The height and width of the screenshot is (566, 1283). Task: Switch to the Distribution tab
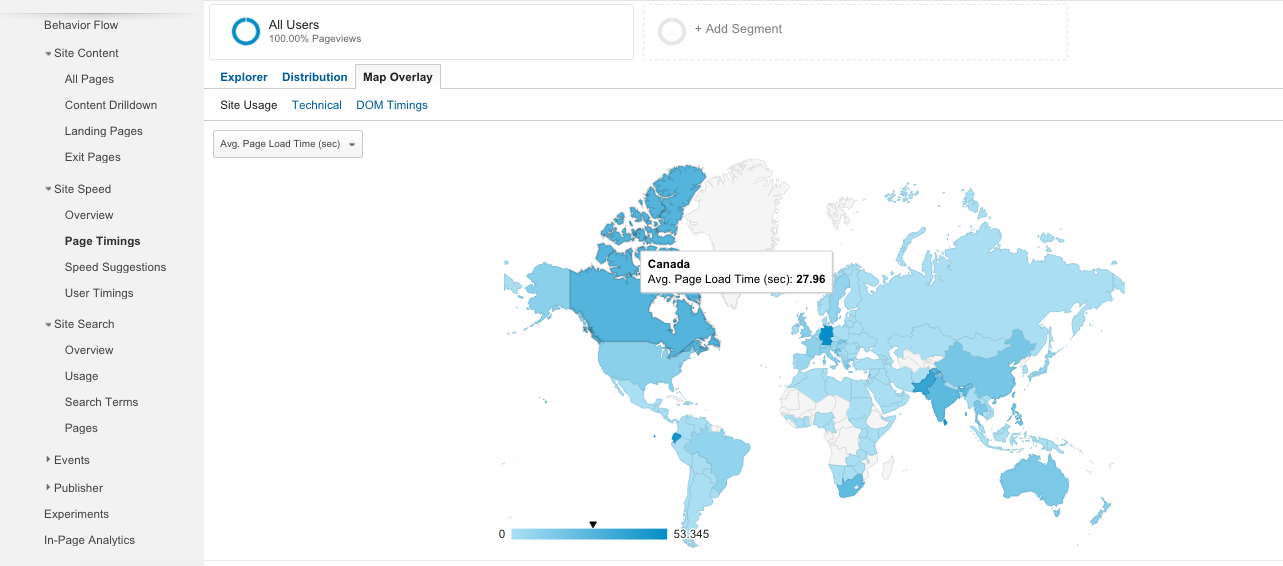[x=315, y=77]
